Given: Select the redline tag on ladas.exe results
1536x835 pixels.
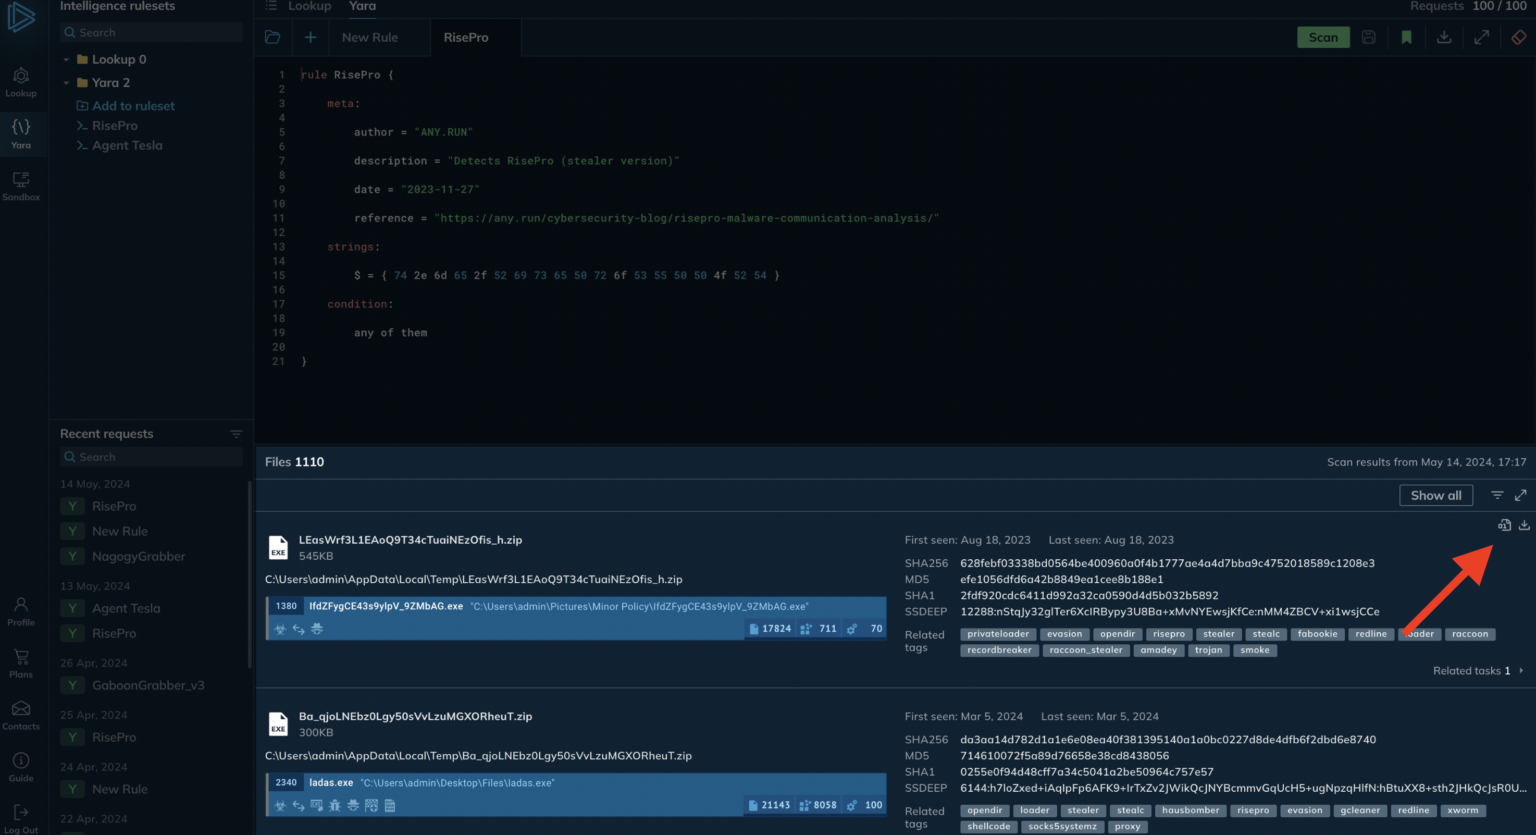Looking at the screenshot, I should pyautogui.click(x=1413, y=810).
